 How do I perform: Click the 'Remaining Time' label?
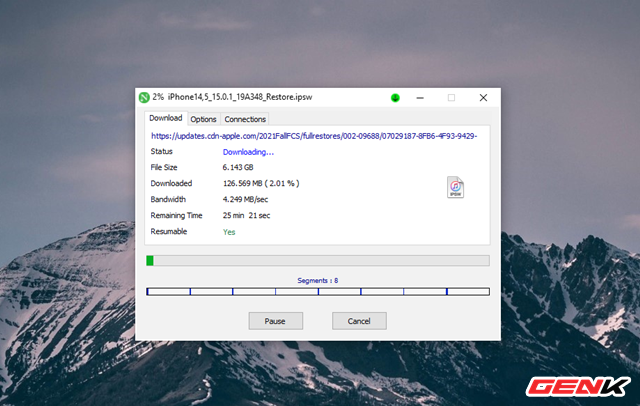click(x=176, y=215)
